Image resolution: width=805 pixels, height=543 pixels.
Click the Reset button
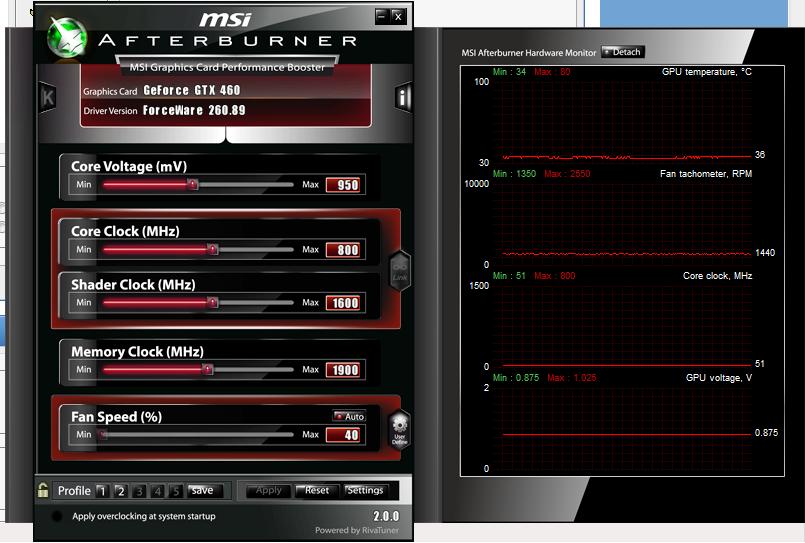(317, 491)
